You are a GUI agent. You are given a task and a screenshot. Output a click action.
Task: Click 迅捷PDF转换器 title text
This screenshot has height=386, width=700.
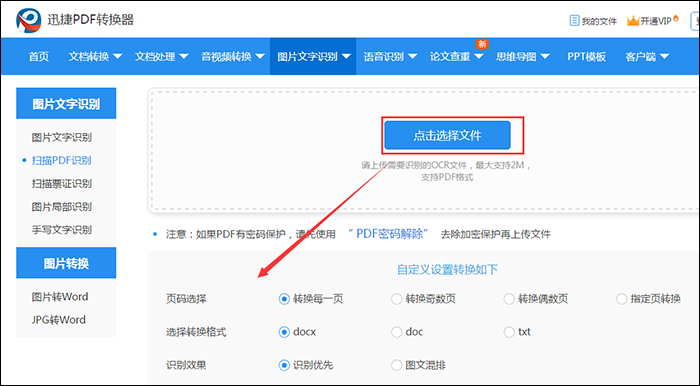point(90,20)
